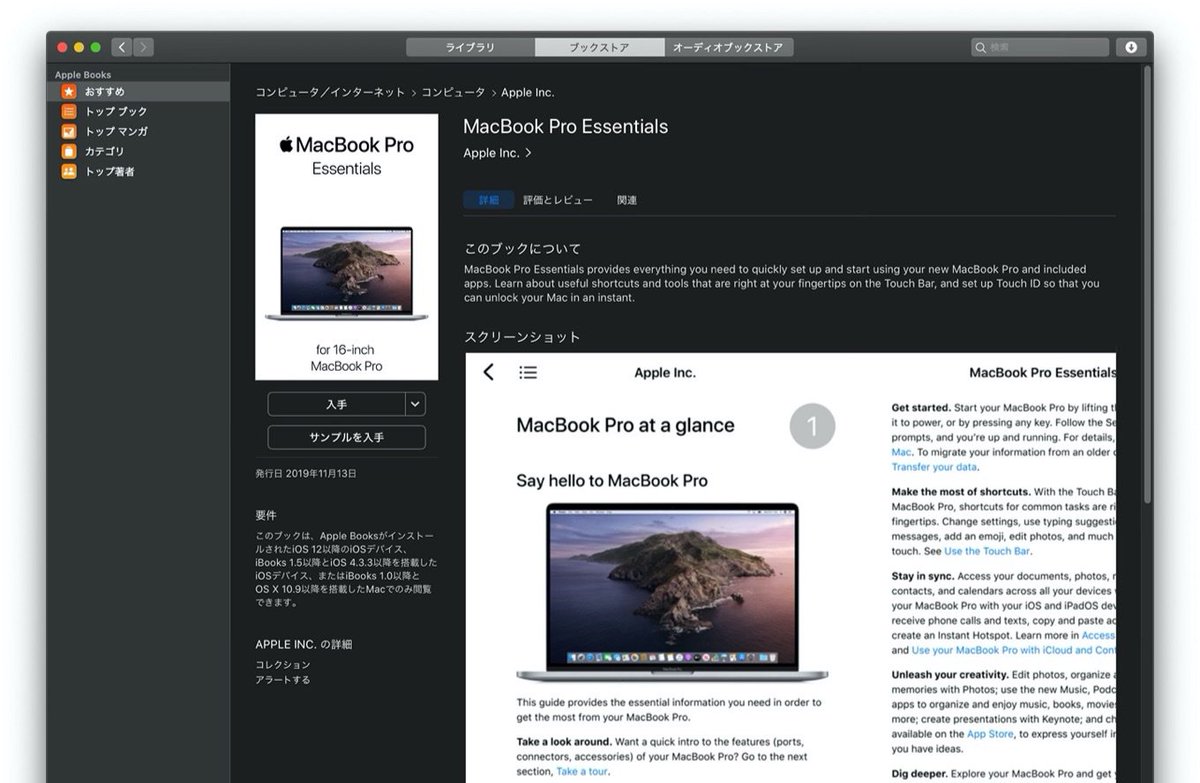Select トップ著者 in the sidebar

(x=140, y=171)
